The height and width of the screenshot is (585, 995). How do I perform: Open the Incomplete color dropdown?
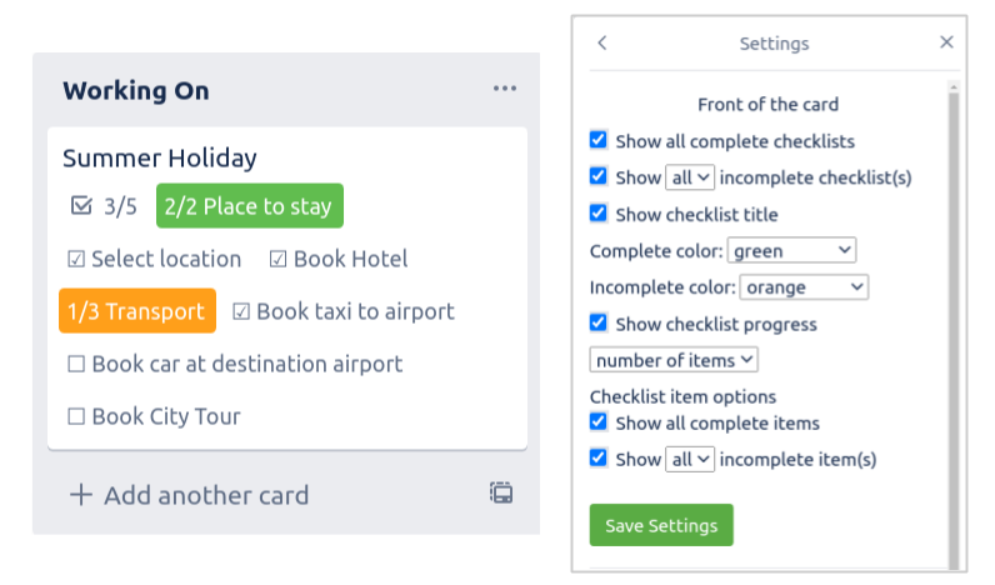[x=803, y=287]
